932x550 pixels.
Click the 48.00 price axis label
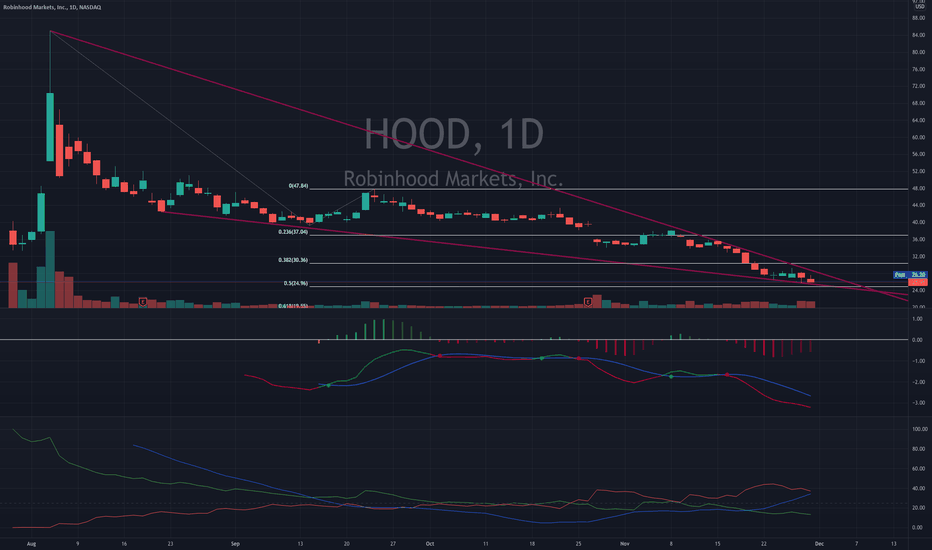pyautogui.click(x=918, y=188)
